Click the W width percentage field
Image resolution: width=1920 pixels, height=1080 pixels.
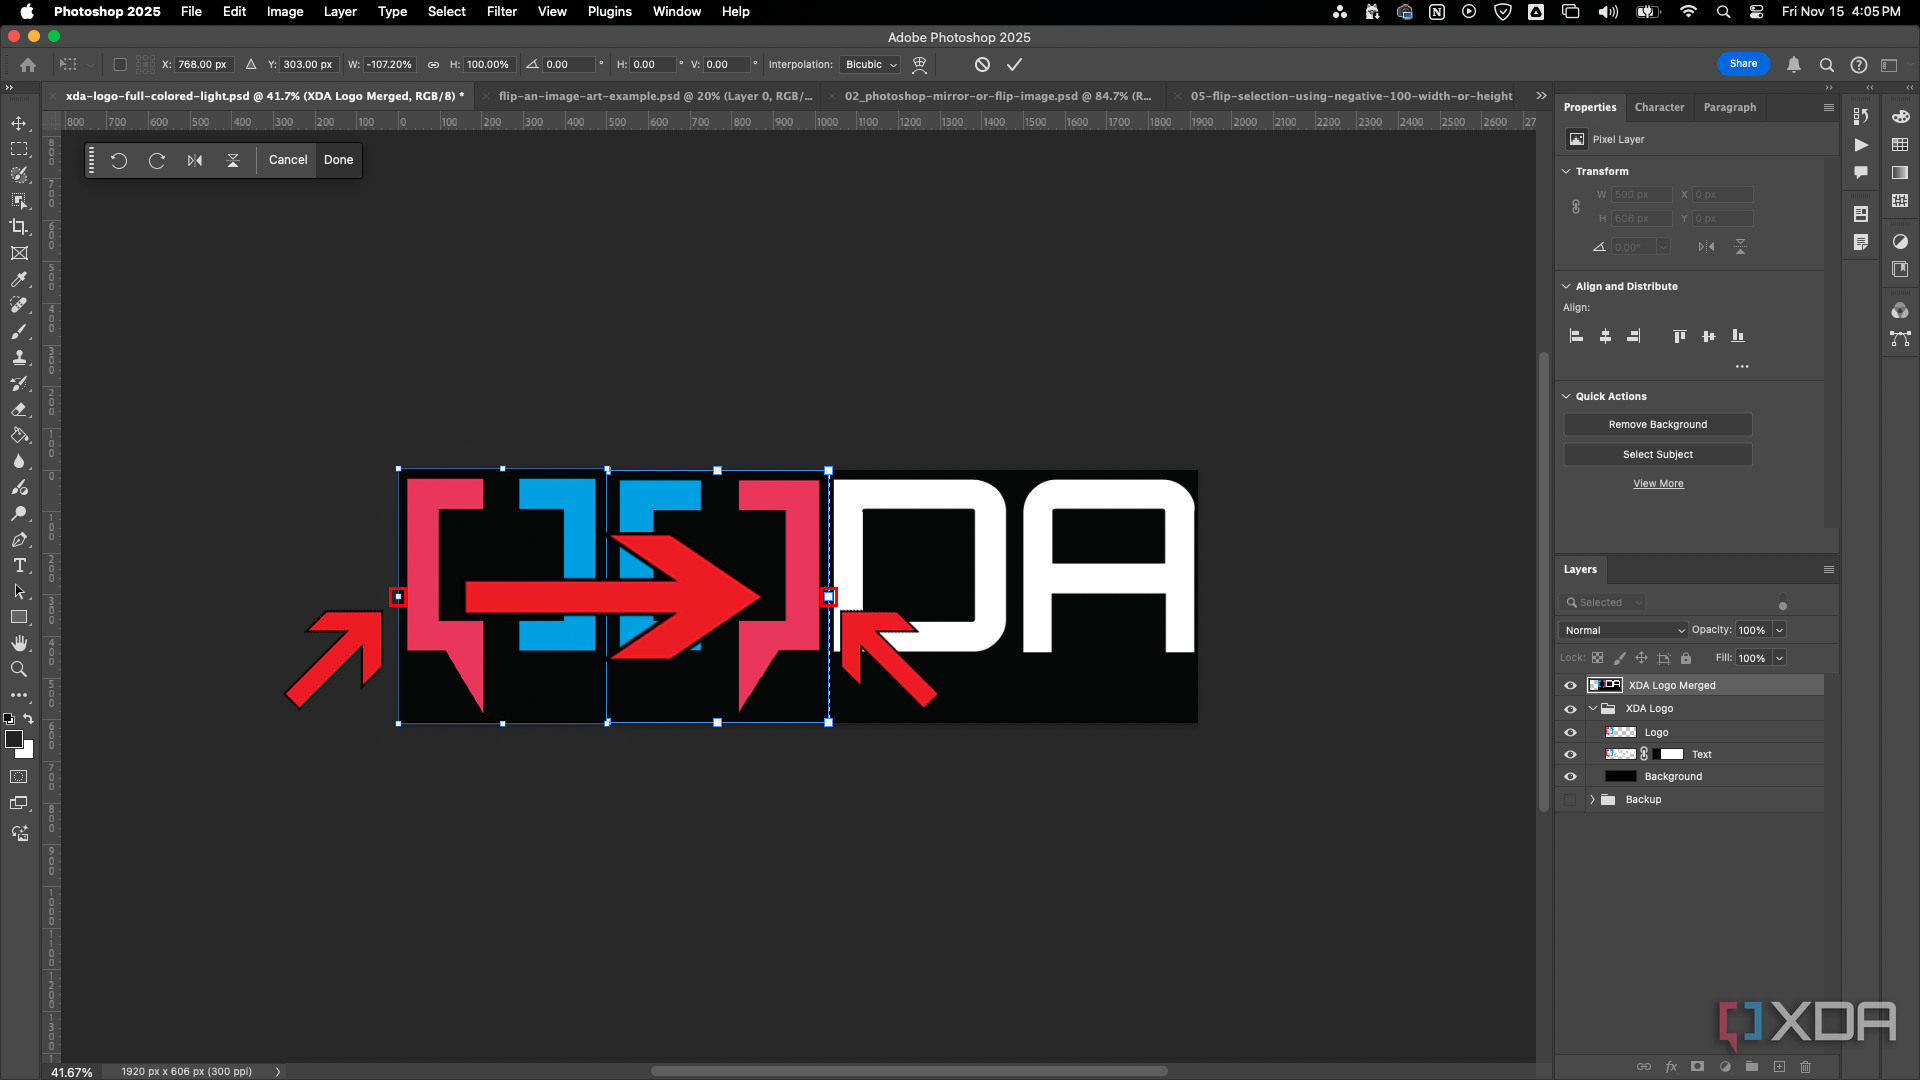(x=390, y=64)
